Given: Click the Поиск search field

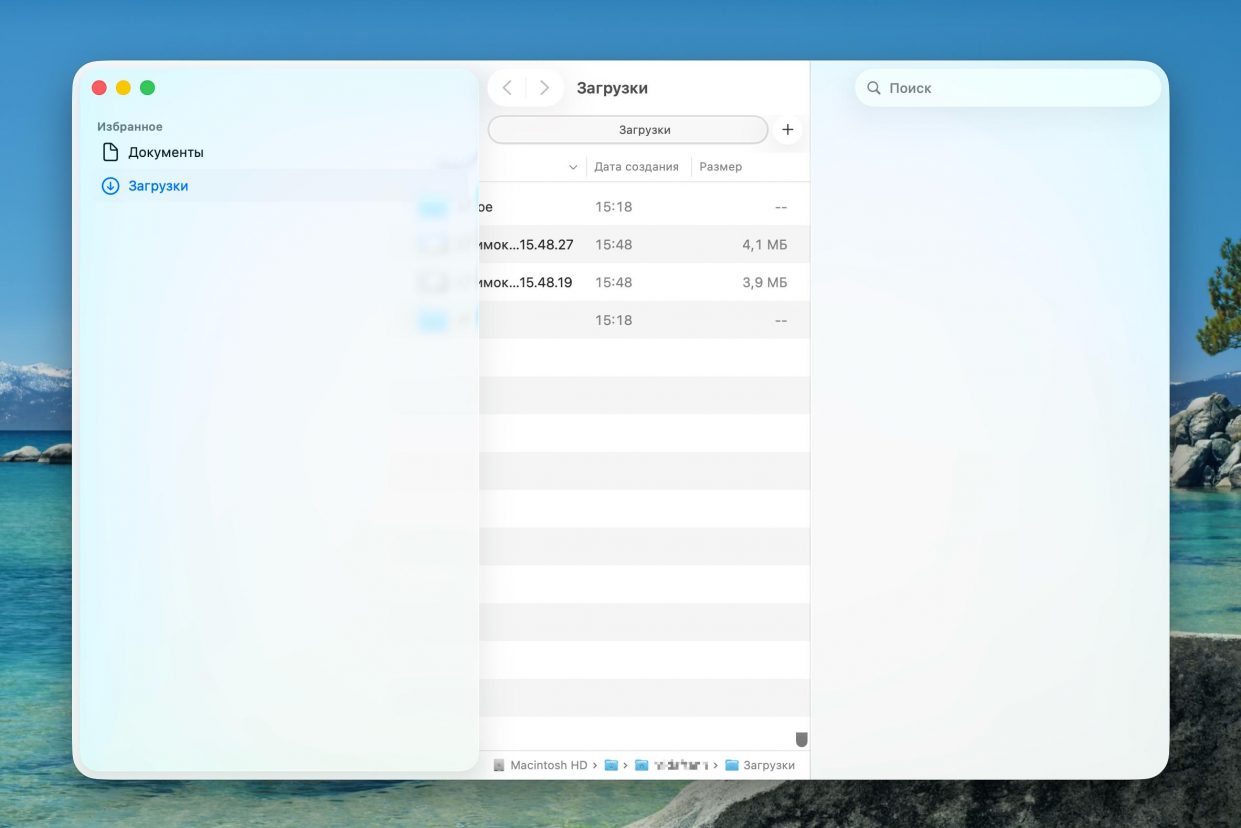Looking at the screenshot, I should click(x=1008, y=88).
